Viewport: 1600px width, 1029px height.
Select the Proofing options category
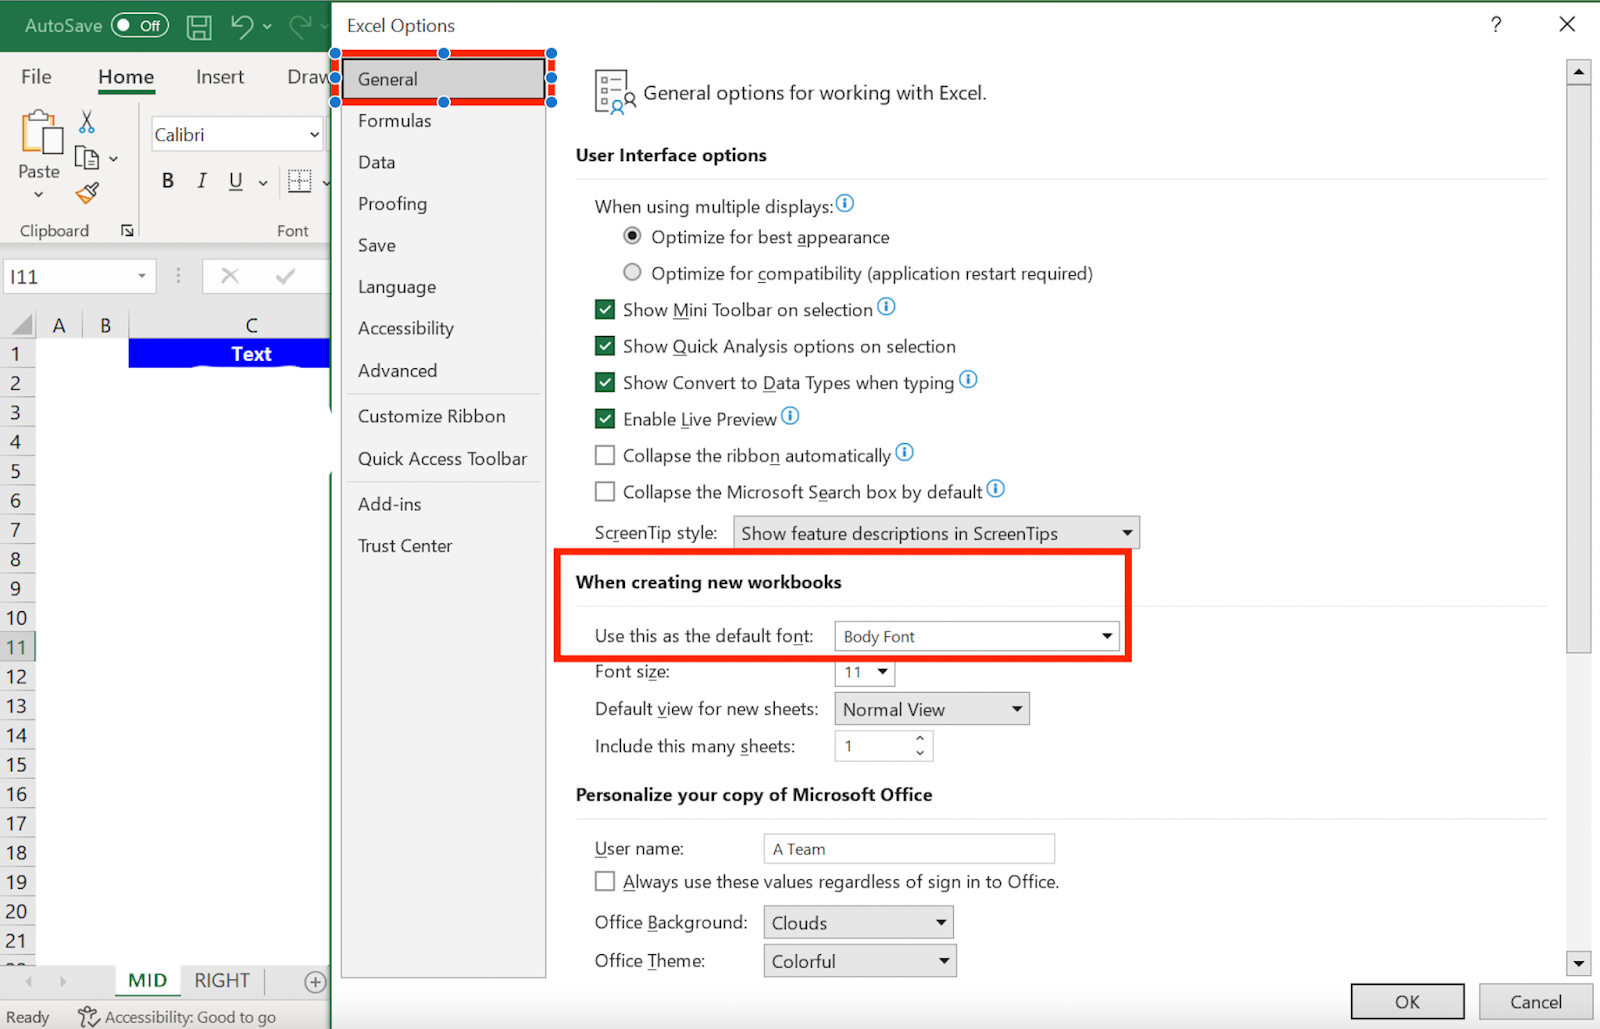pos(443,204)
